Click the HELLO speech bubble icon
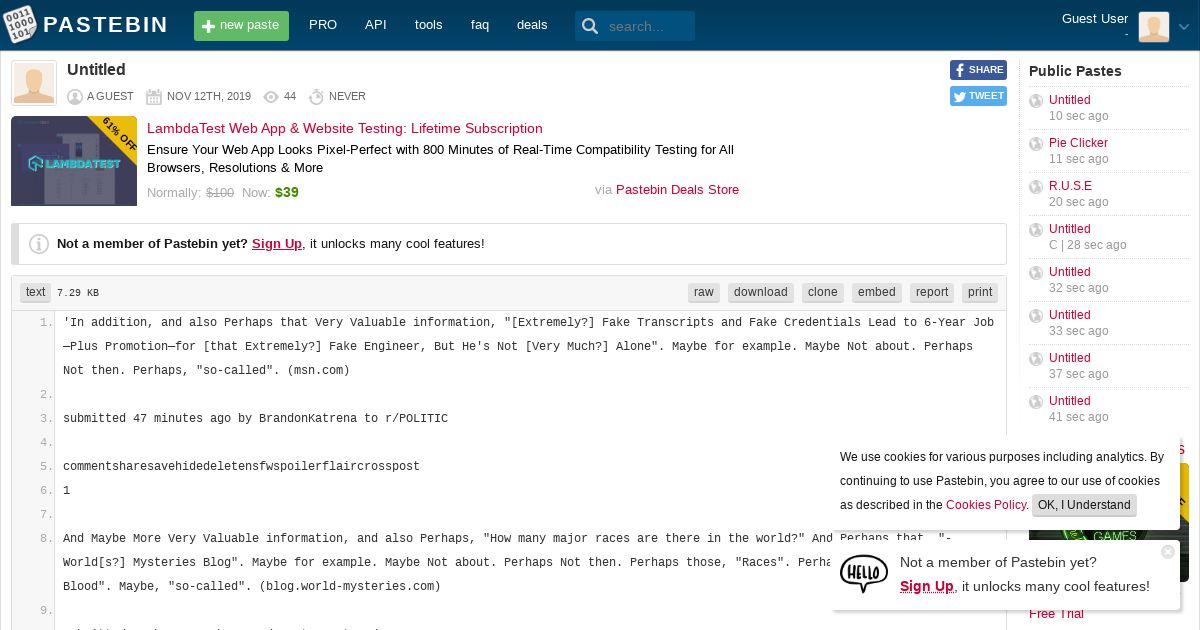Screen dimensions: 1200x630 click(x=864, y=574)
